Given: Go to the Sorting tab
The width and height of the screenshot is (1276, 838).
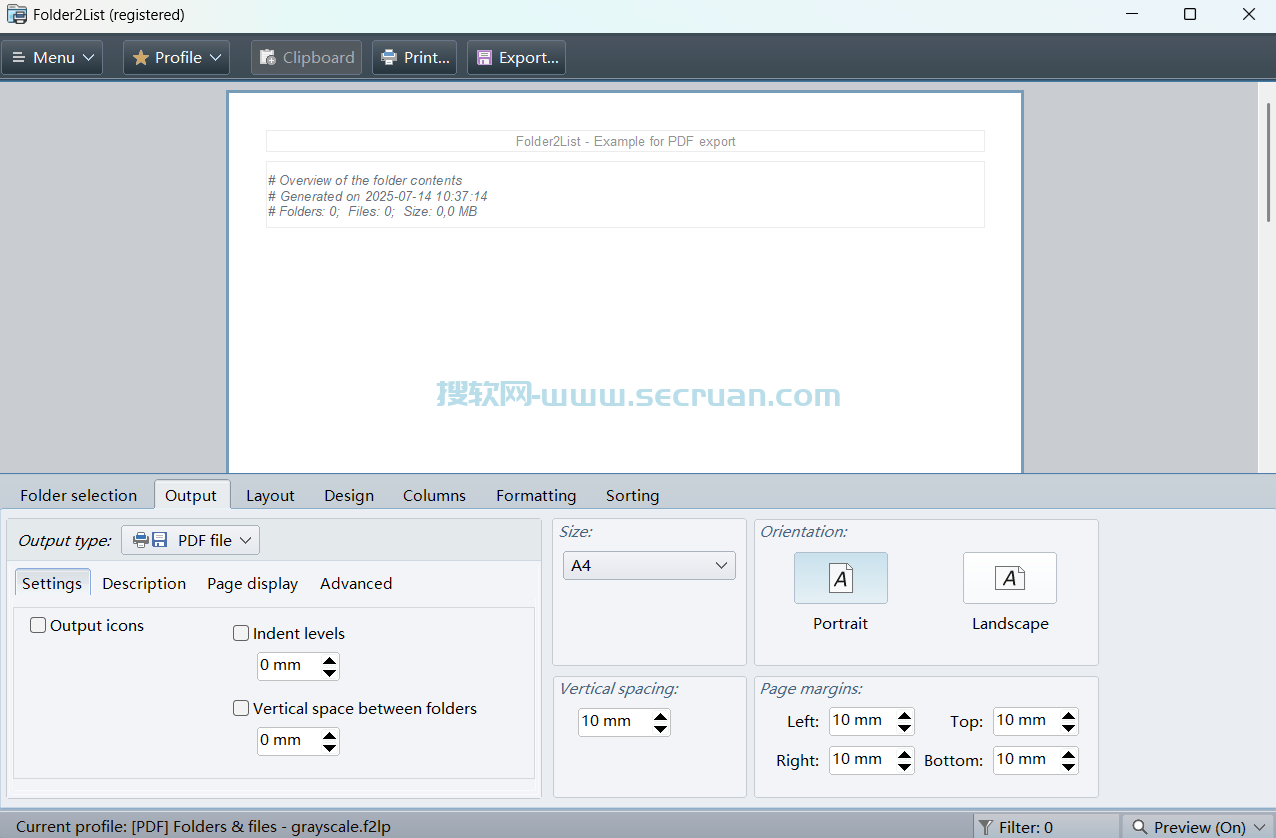Looking at the screenshot, I should tap(632, 495).
